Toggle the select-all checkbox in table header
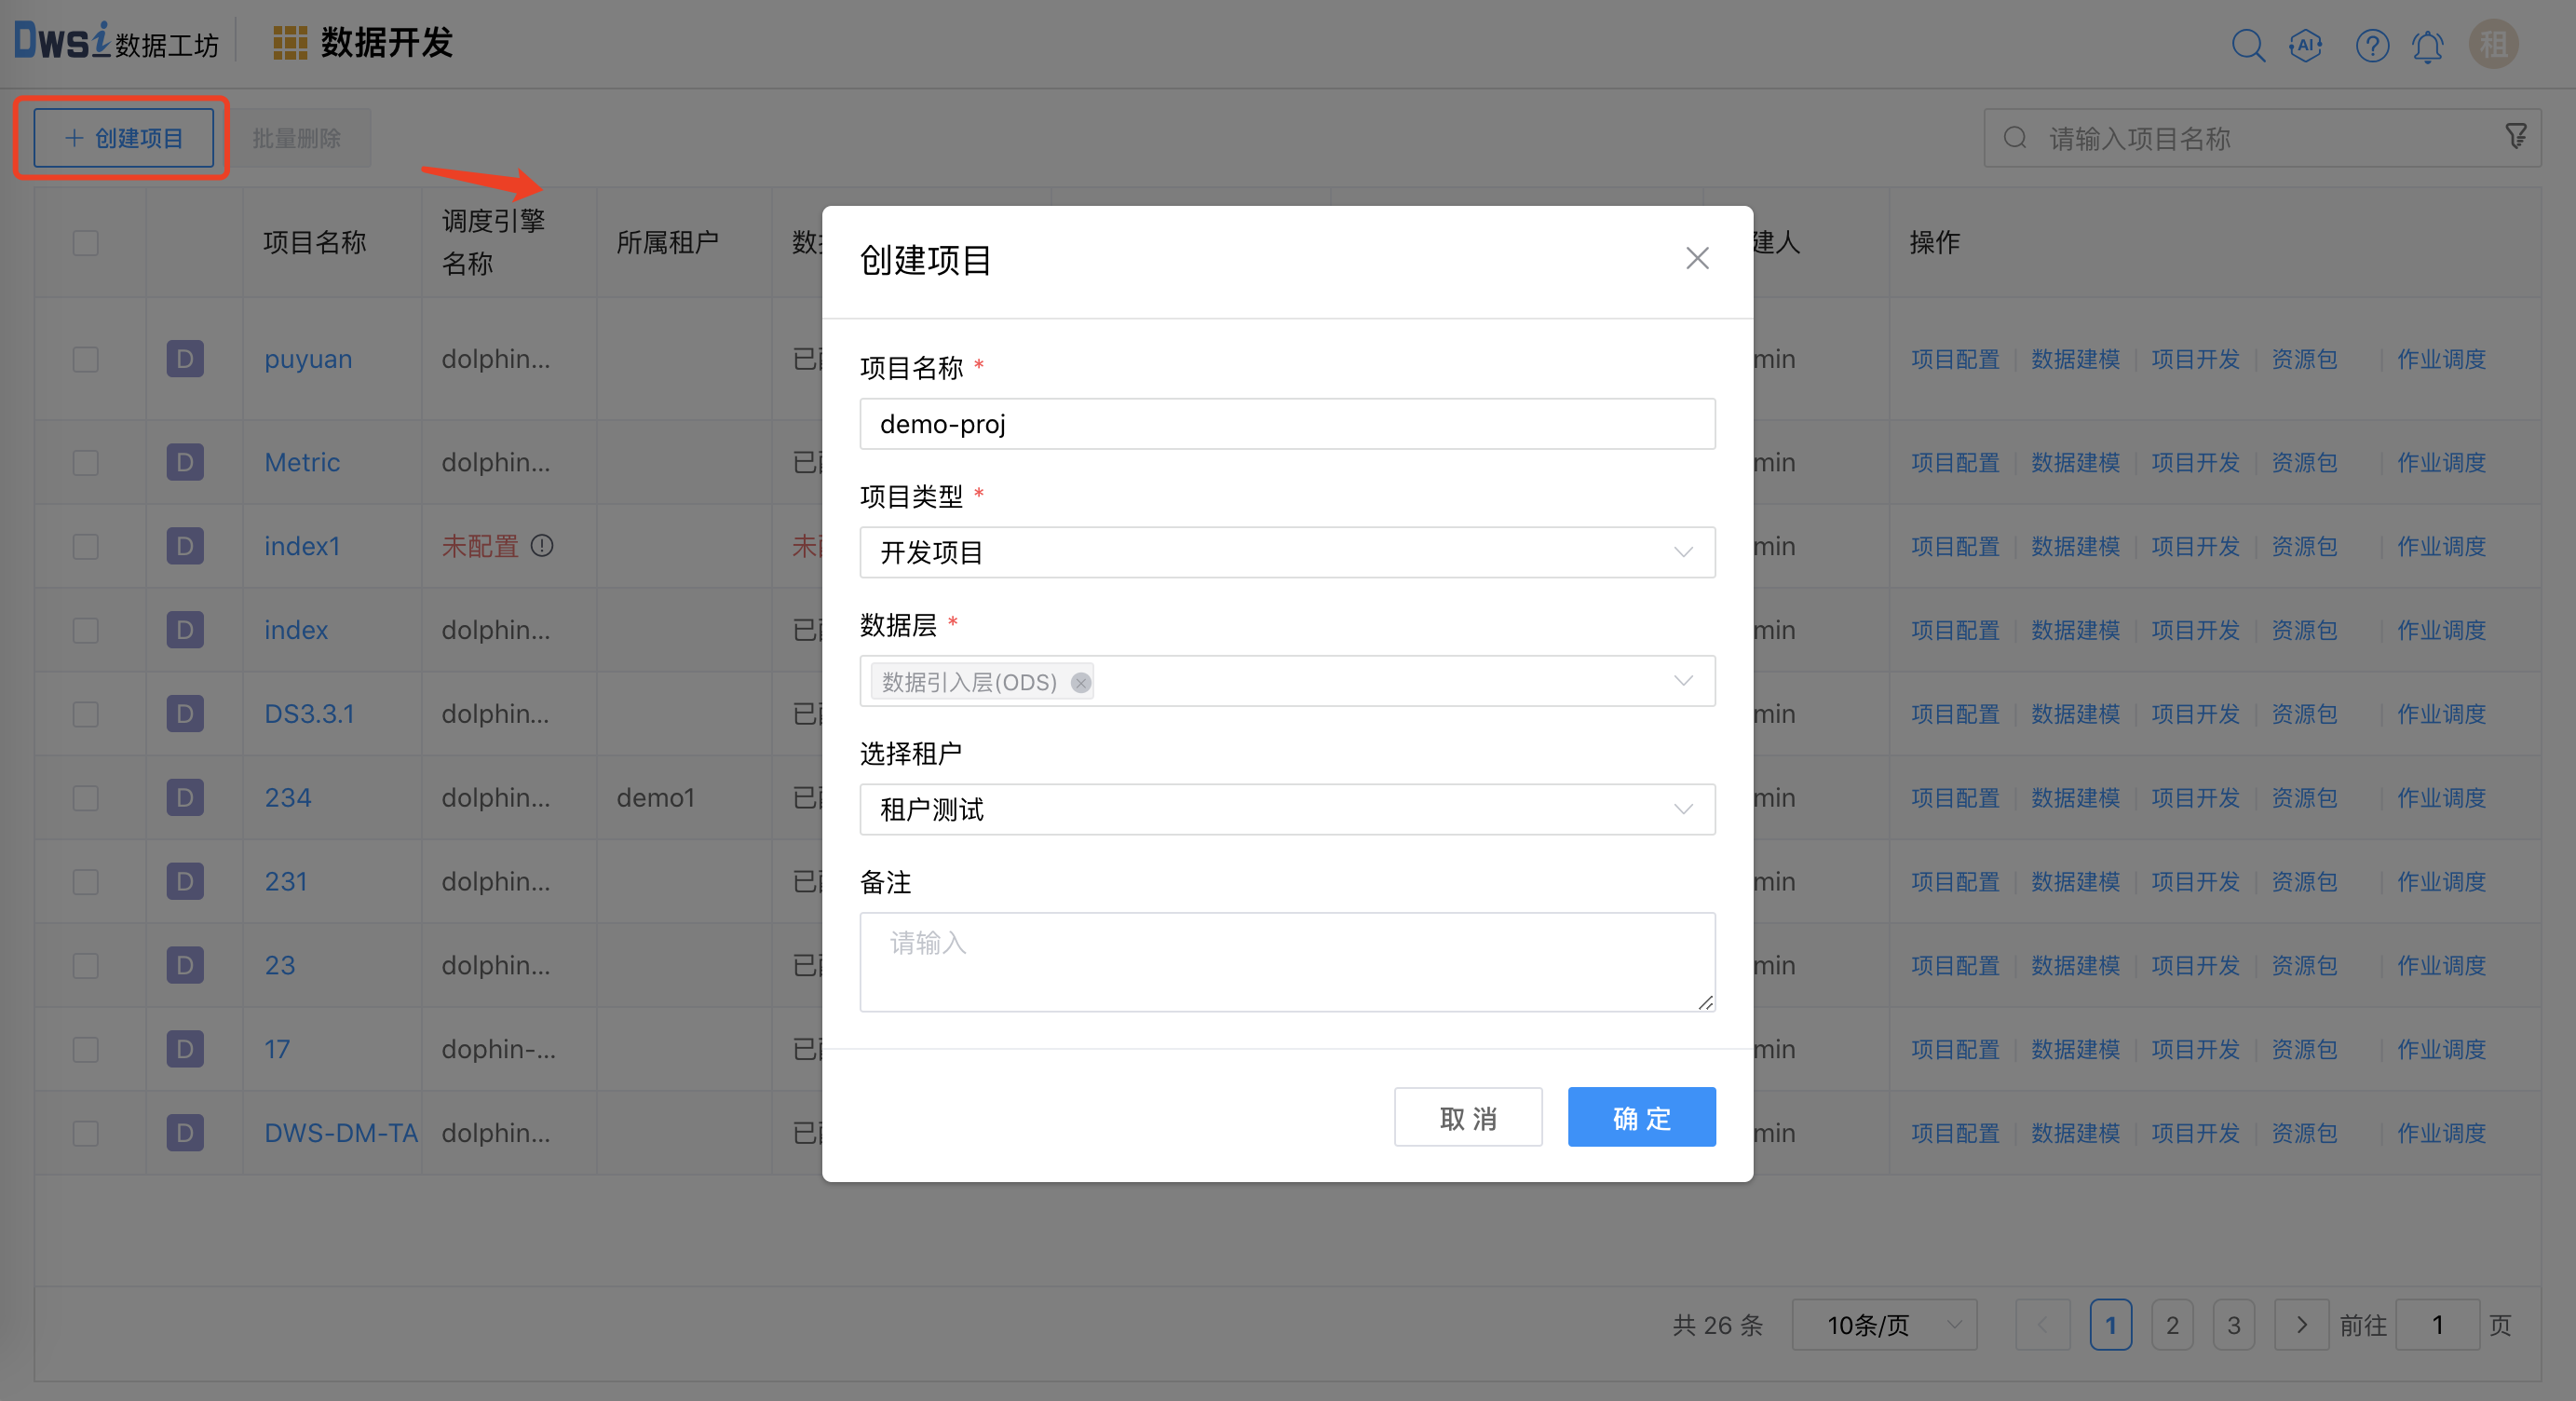This screenshot has height=1401, width=2576. pos(86,243)
